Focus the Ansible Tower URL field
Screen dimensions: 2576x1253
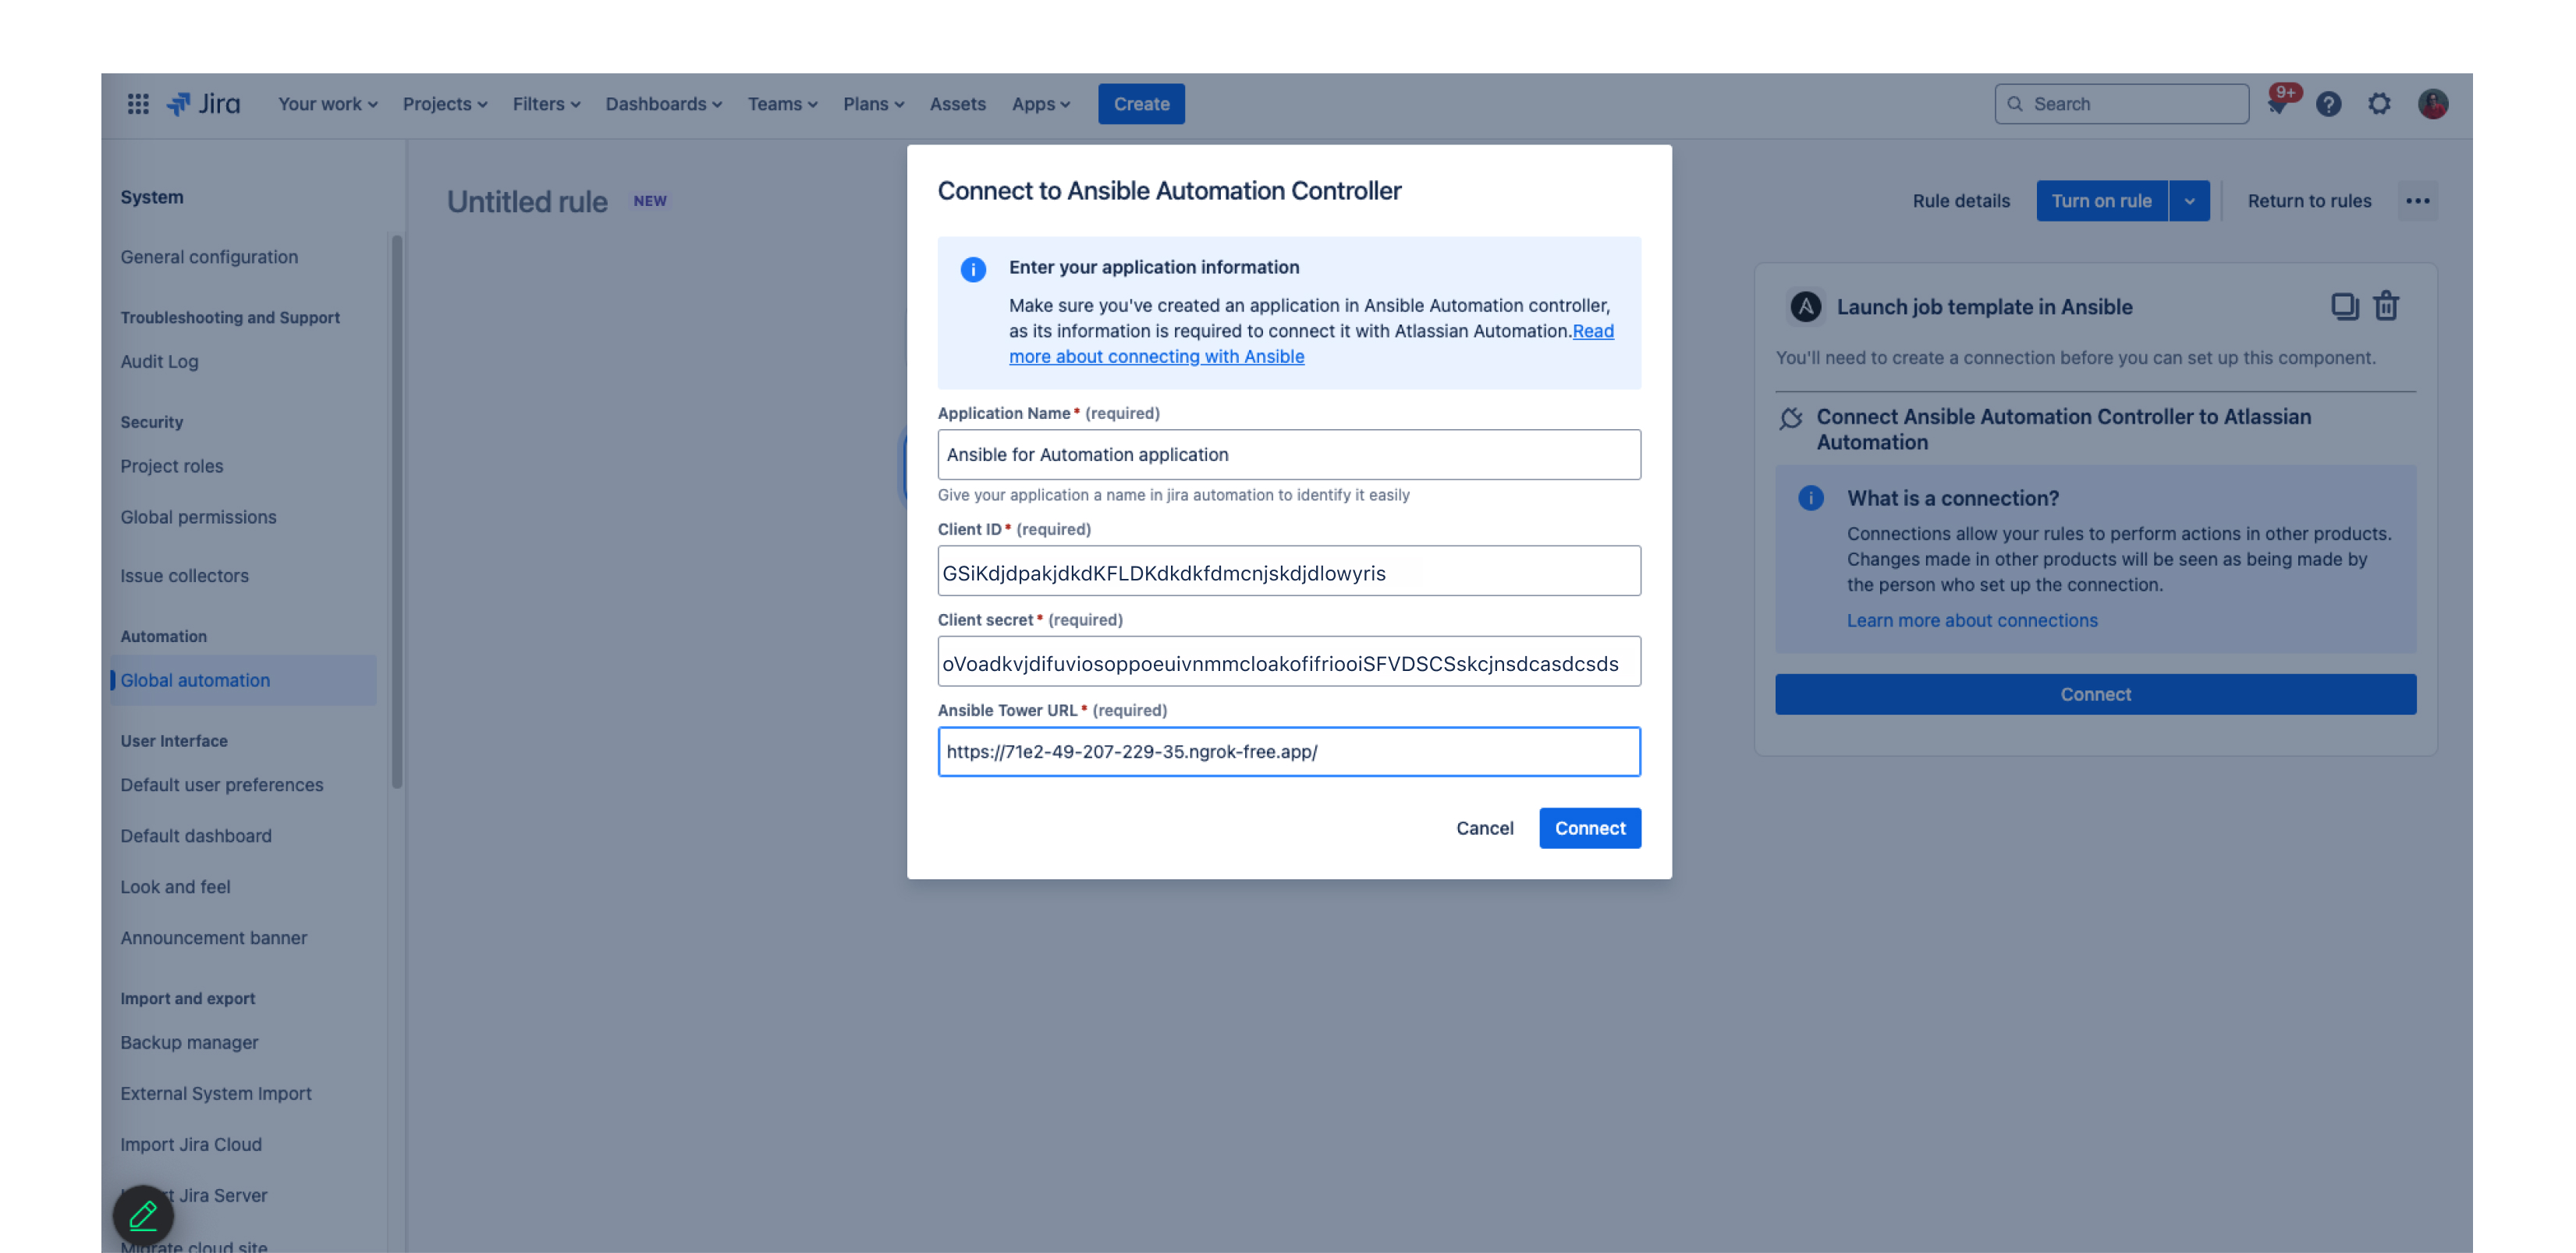[x=1288, y=751]
